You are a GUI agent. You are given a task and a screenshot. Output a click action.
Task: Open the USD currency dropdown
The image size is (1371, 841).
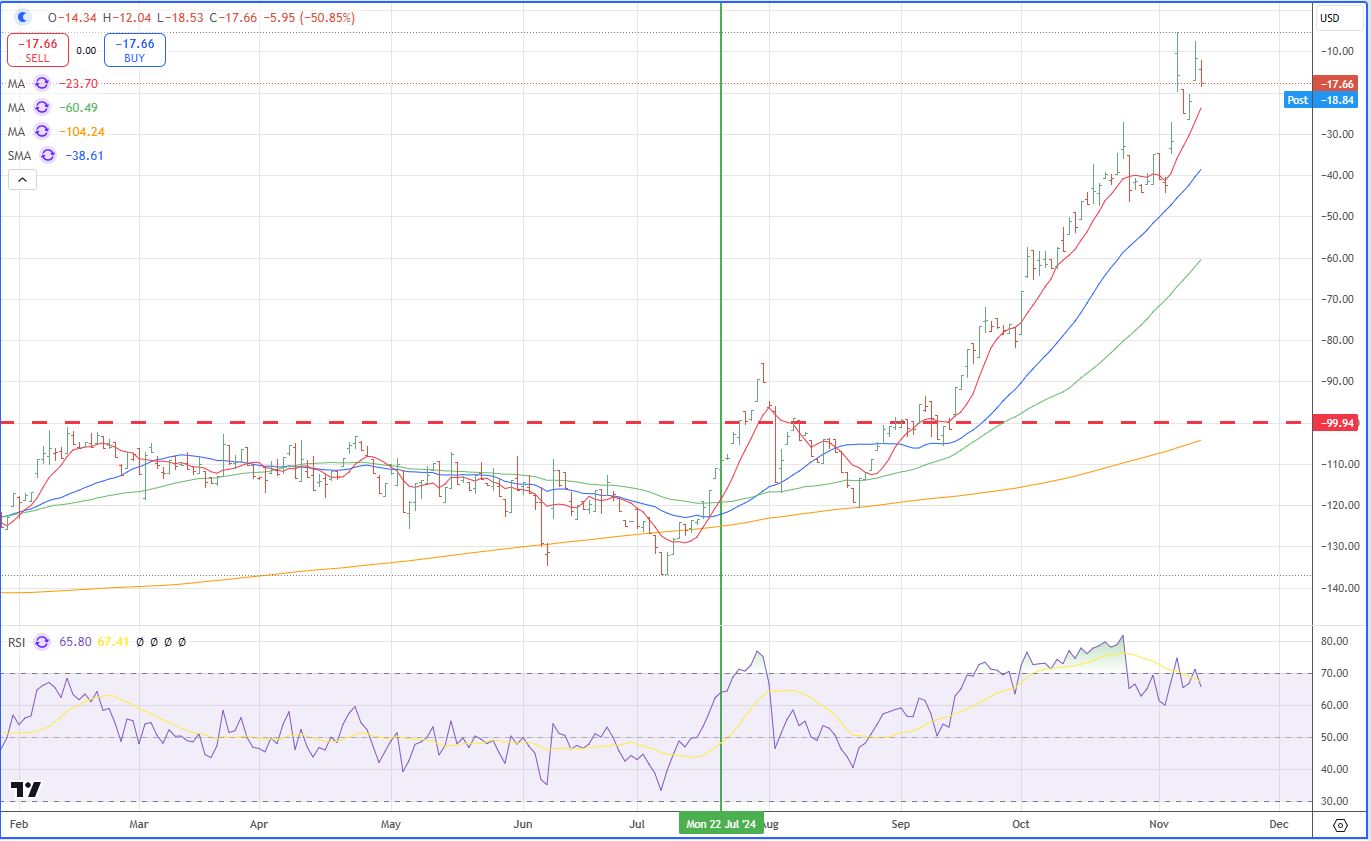[1329, 18]
